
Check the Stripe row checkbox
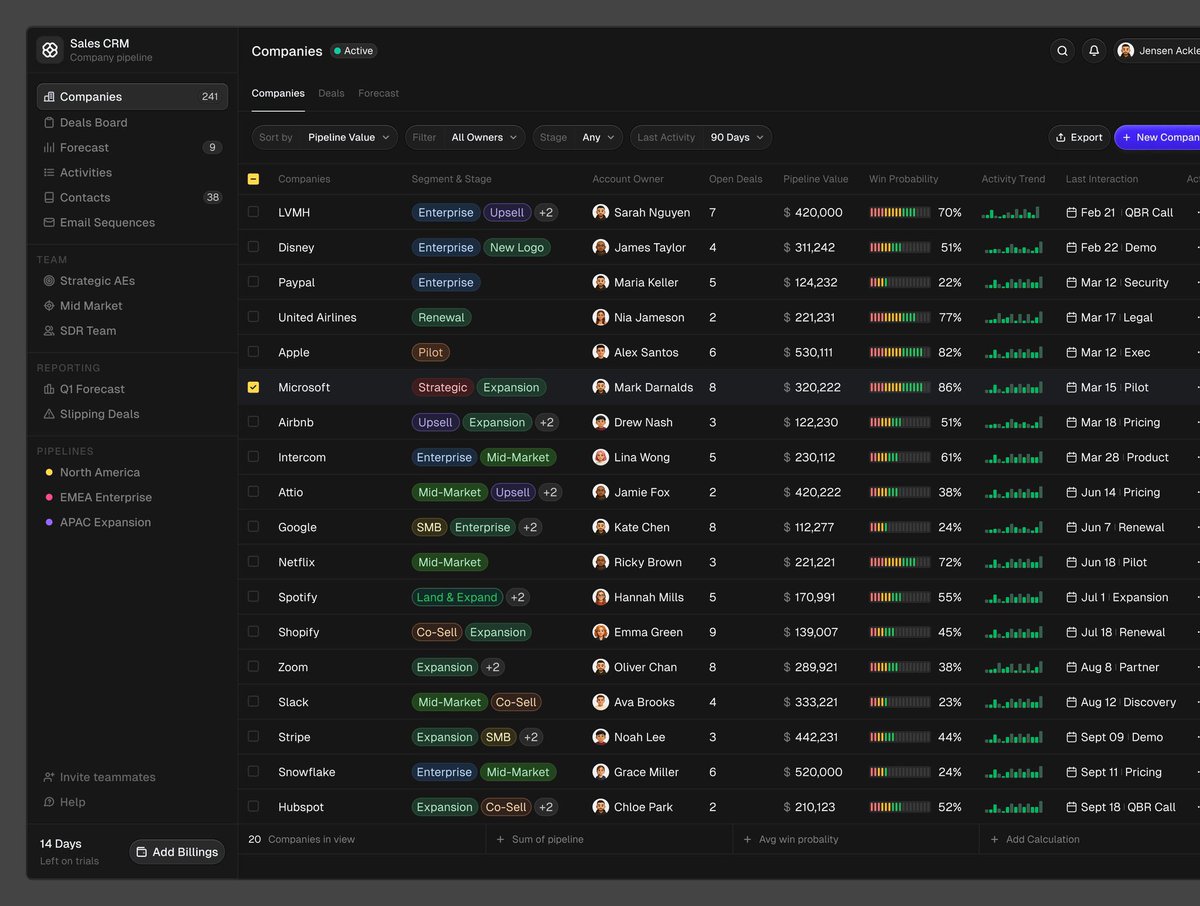(253, 737)
